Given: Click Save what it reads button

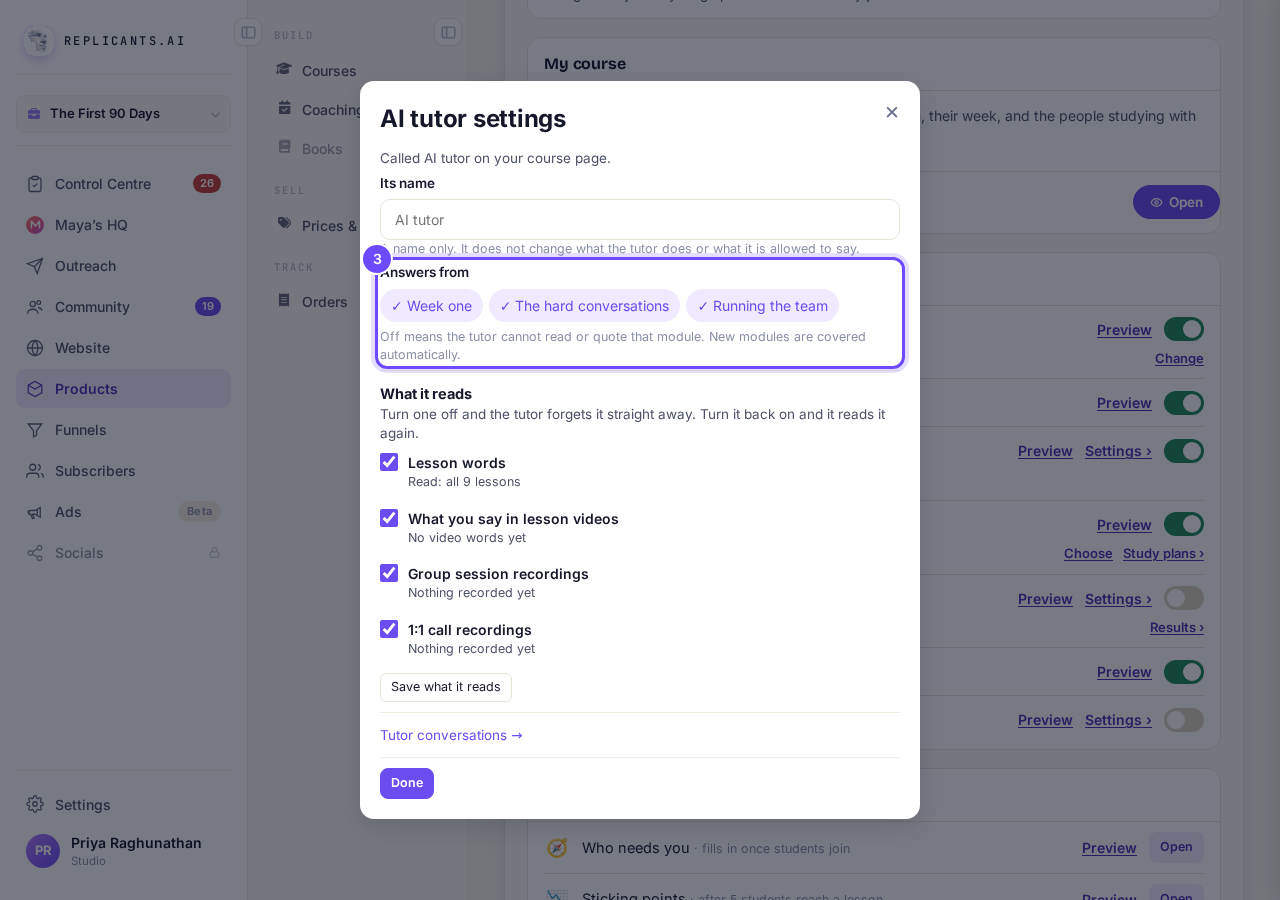Looking at the screenshot, I should (x=446, y=687).
